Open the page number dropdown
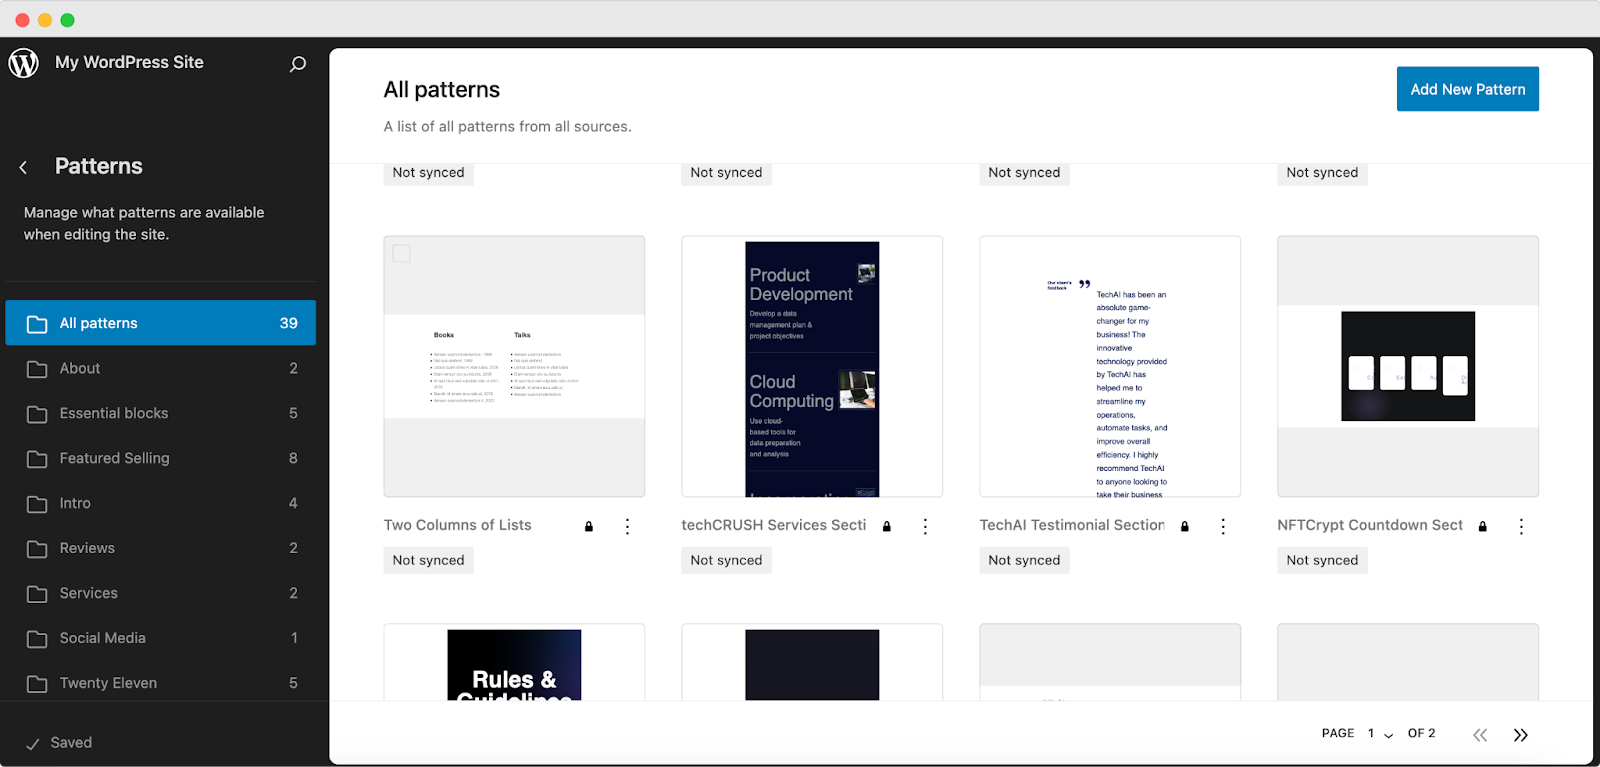The width and height of the screenshot is (1600, 767). click(x=1380, y=734)
